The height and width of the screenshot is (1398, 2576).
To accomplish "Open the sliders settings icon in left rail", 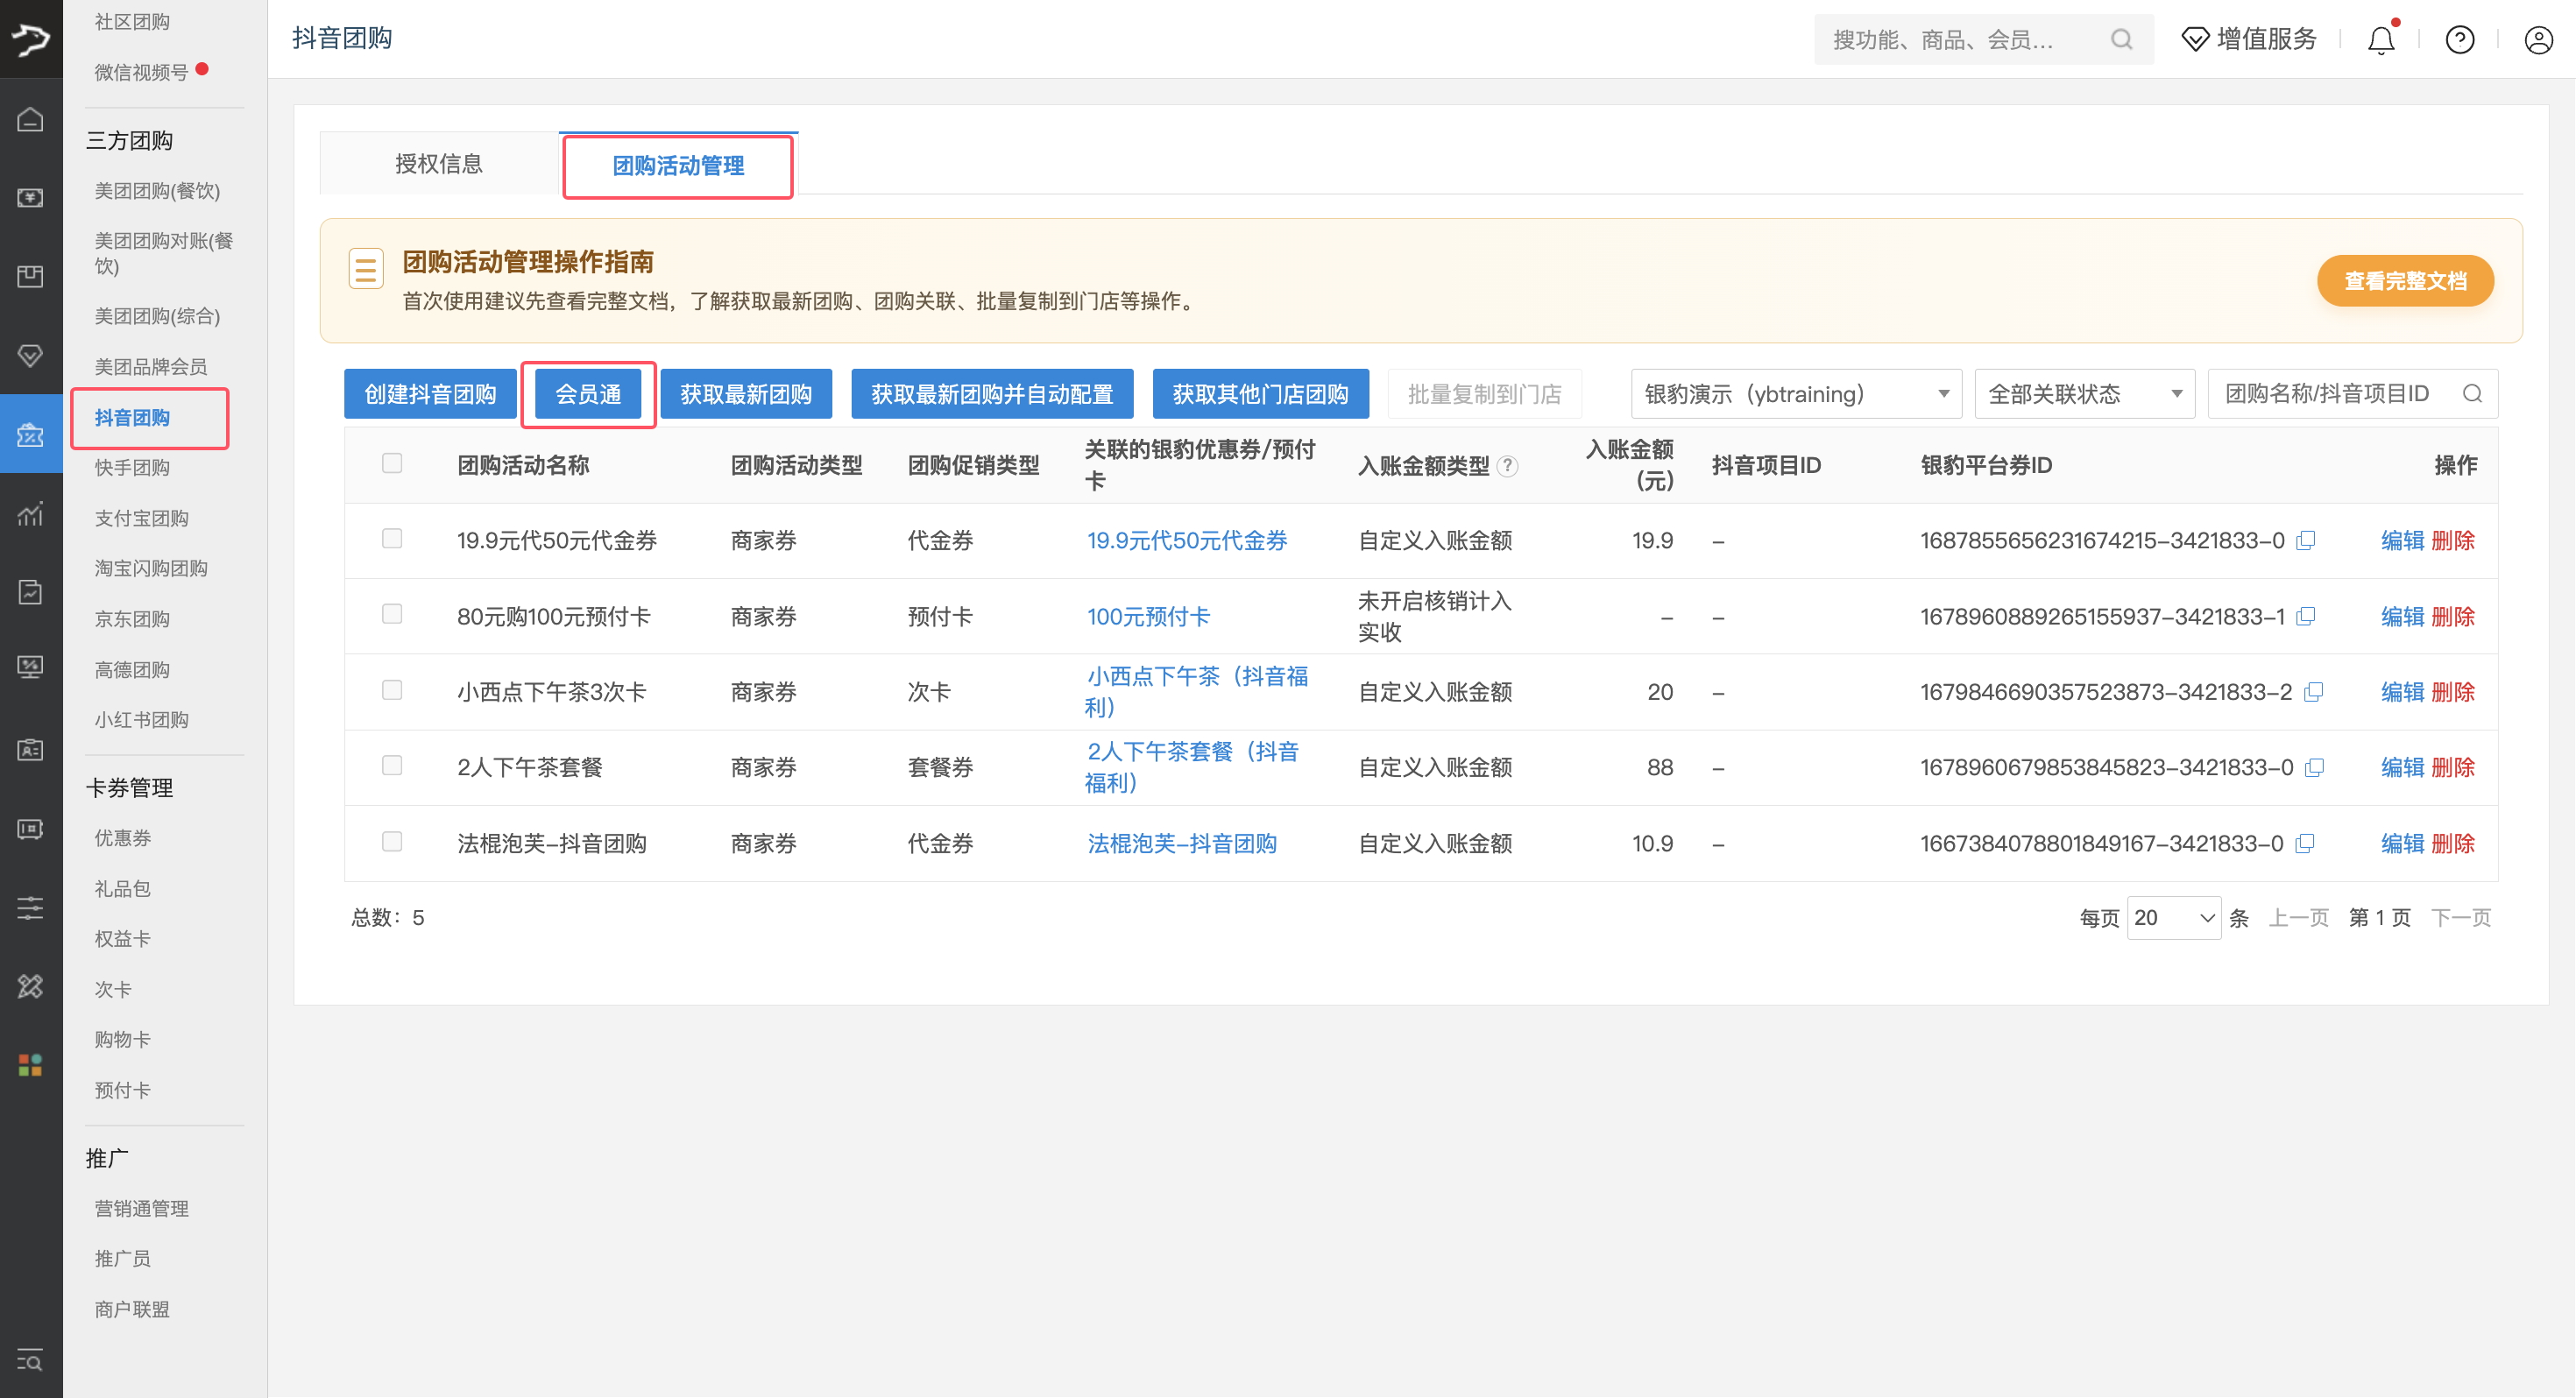I will 31,908.
